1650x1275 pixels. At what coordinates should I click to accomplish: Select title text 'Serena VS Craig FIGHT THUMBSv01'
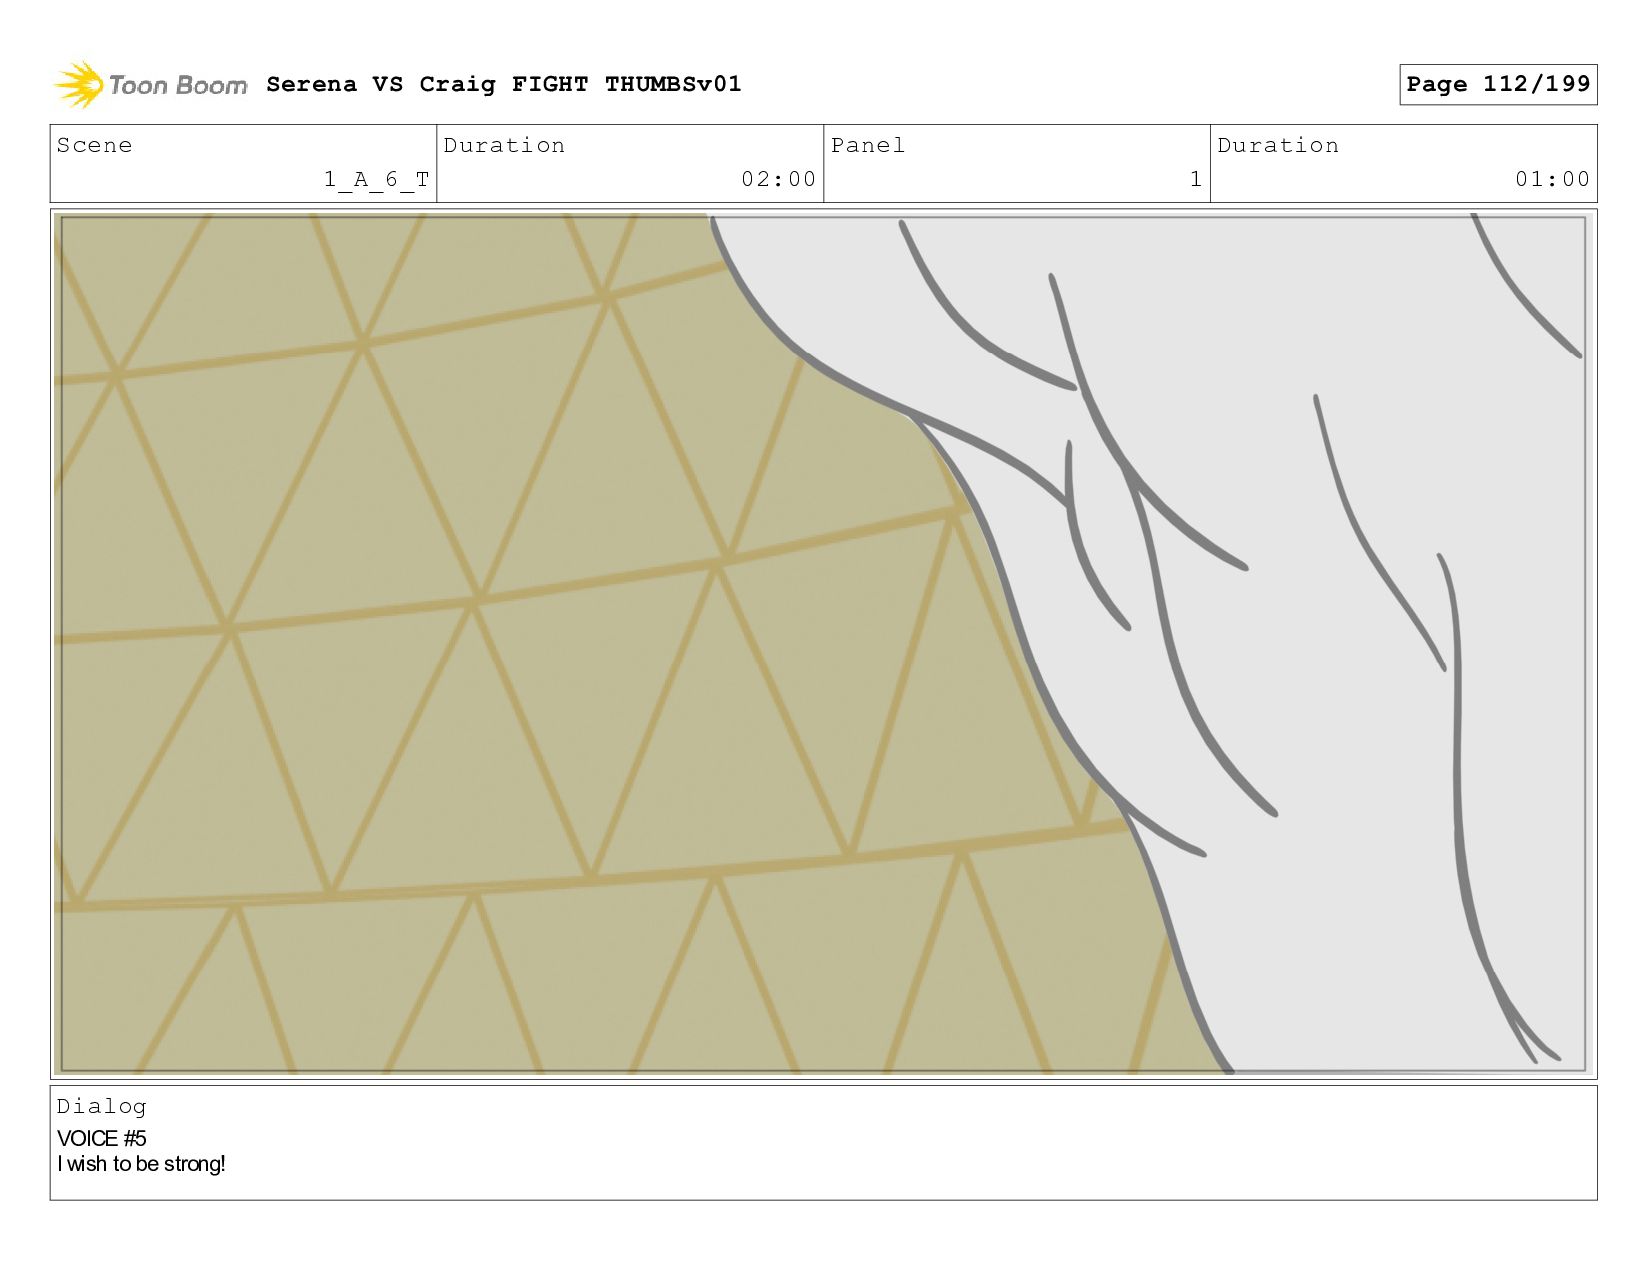click(504, 84)
